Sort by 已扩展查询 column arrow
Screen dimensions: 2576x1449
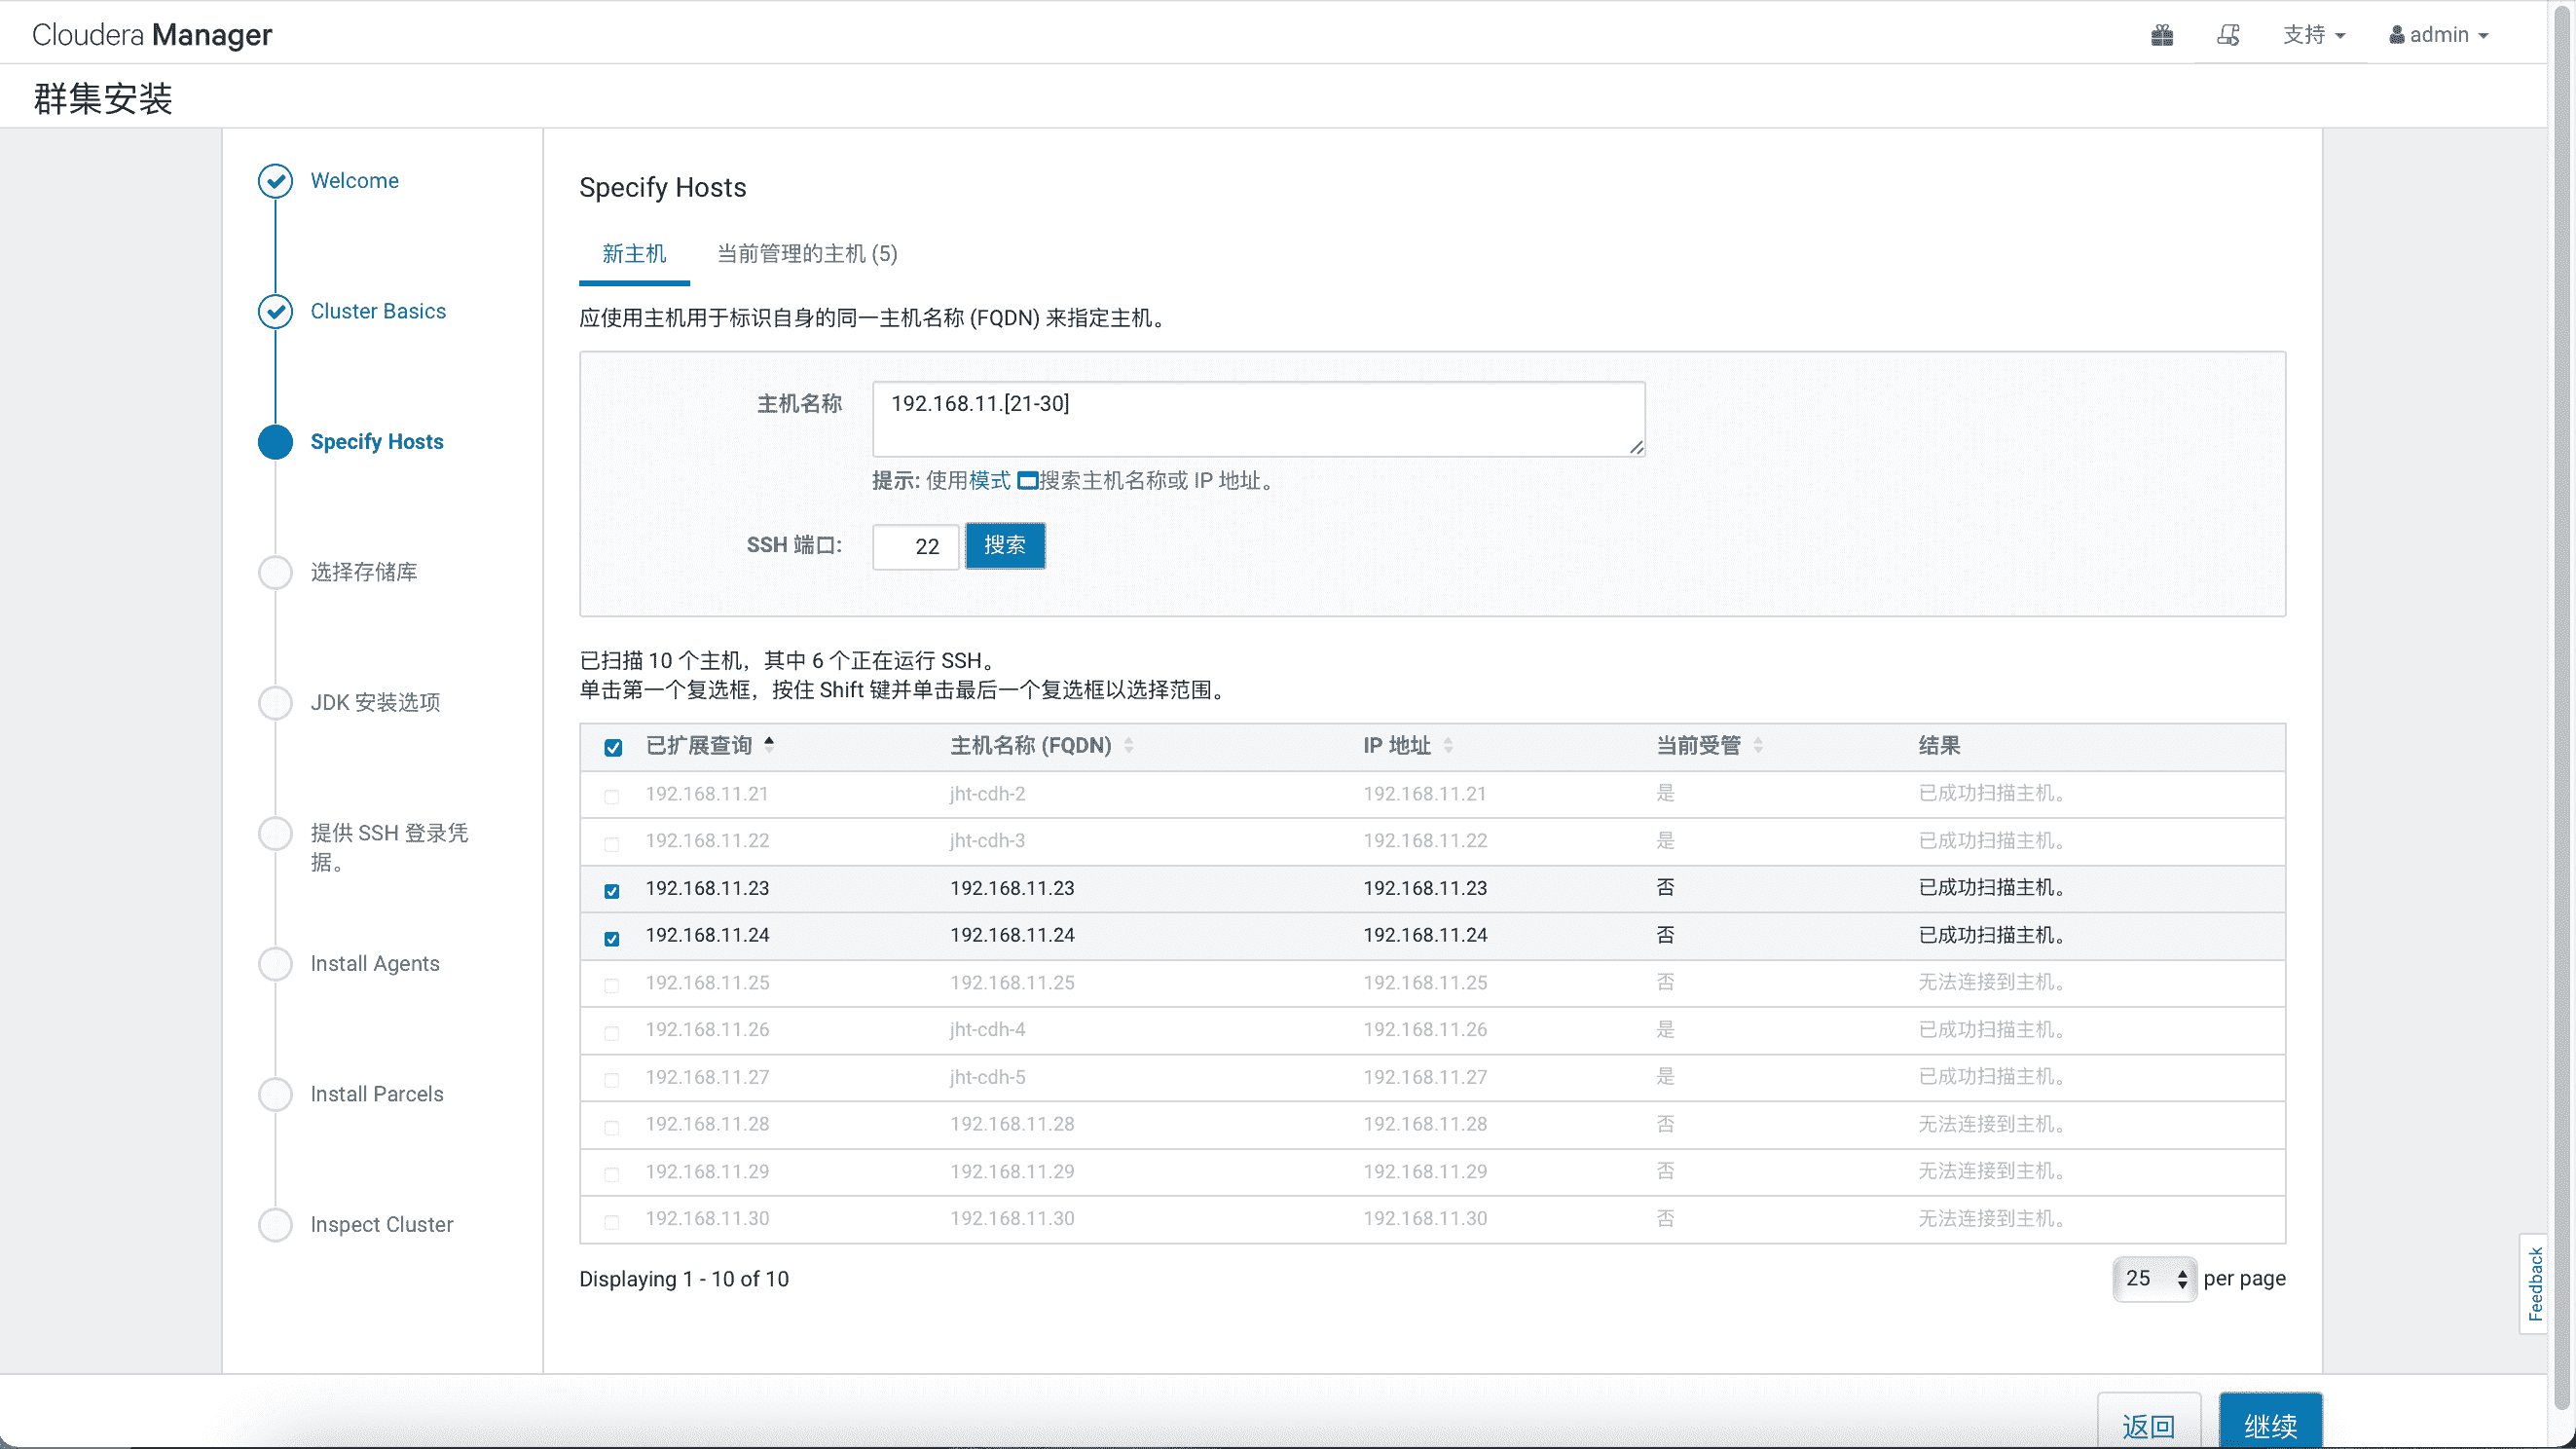pos(769,744)
